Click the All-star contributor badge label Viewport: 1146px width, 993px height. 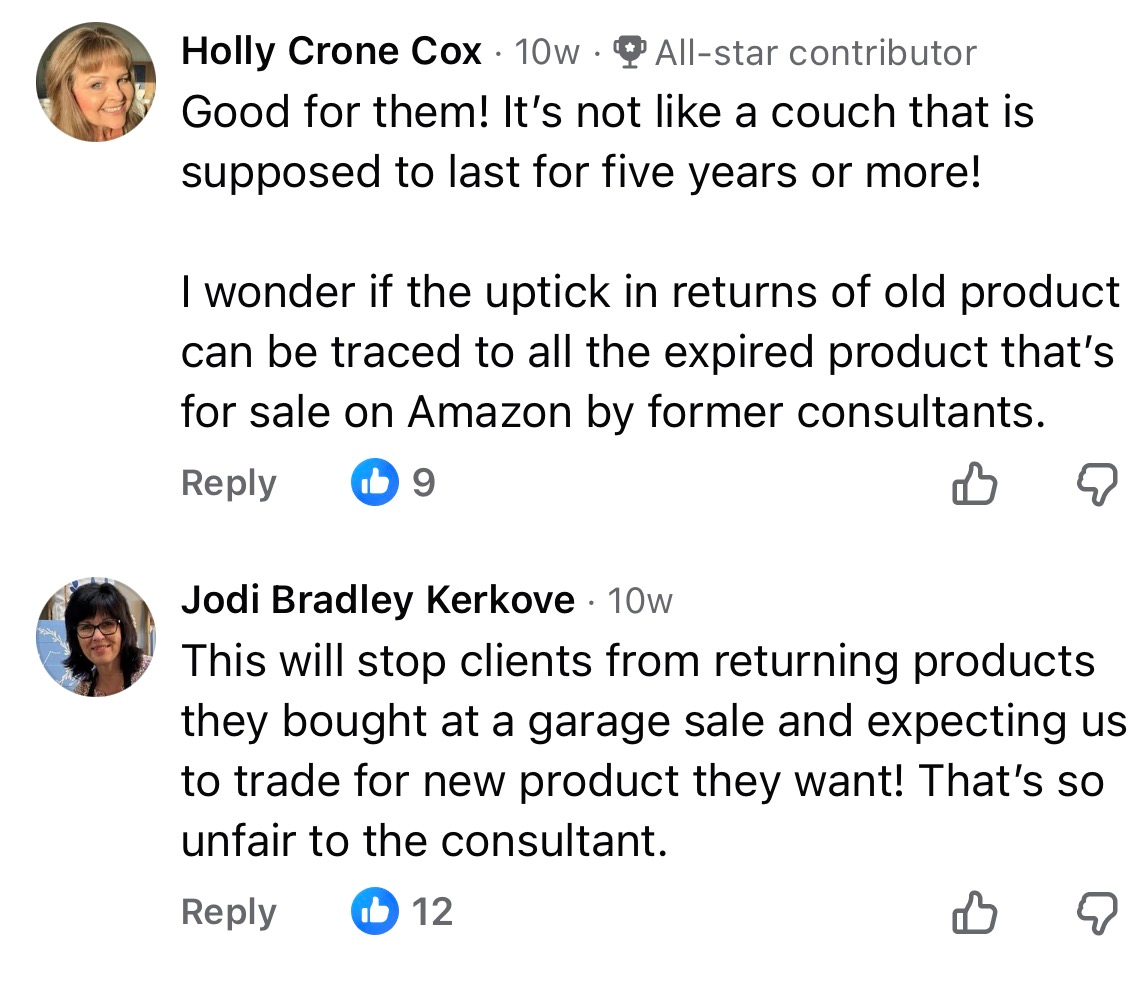tap(815, 52)
